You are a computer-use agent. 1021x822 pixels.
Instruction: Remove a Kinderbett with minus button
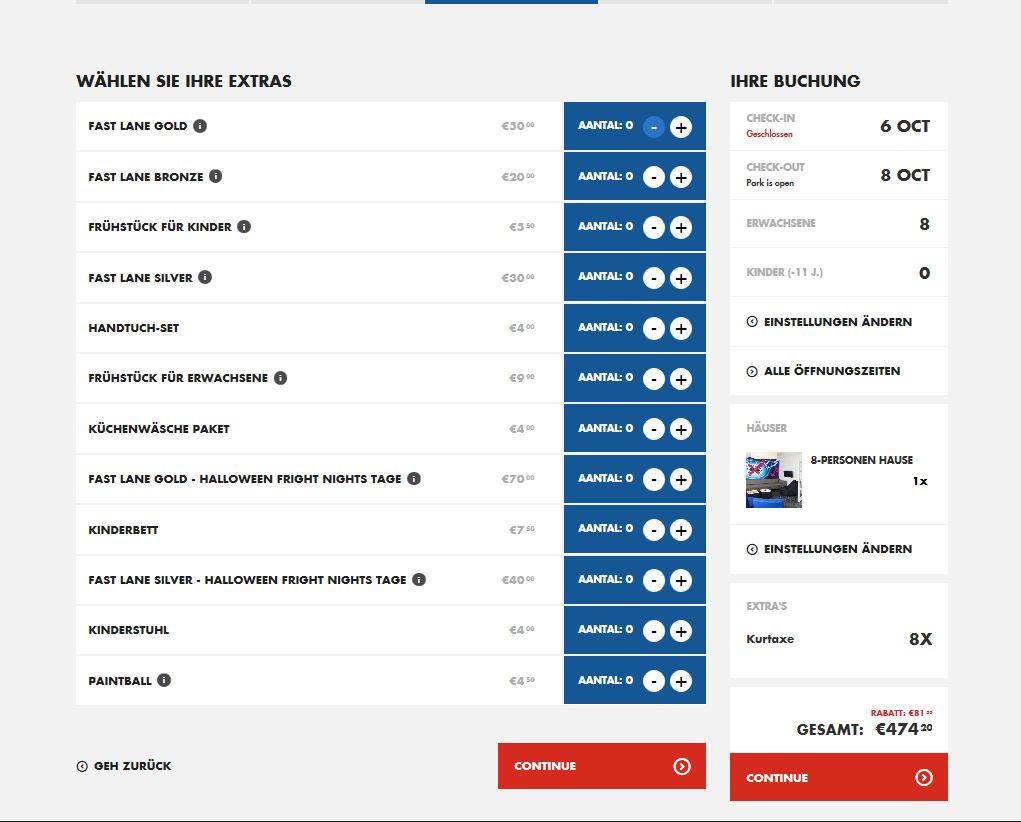point(654,530)
